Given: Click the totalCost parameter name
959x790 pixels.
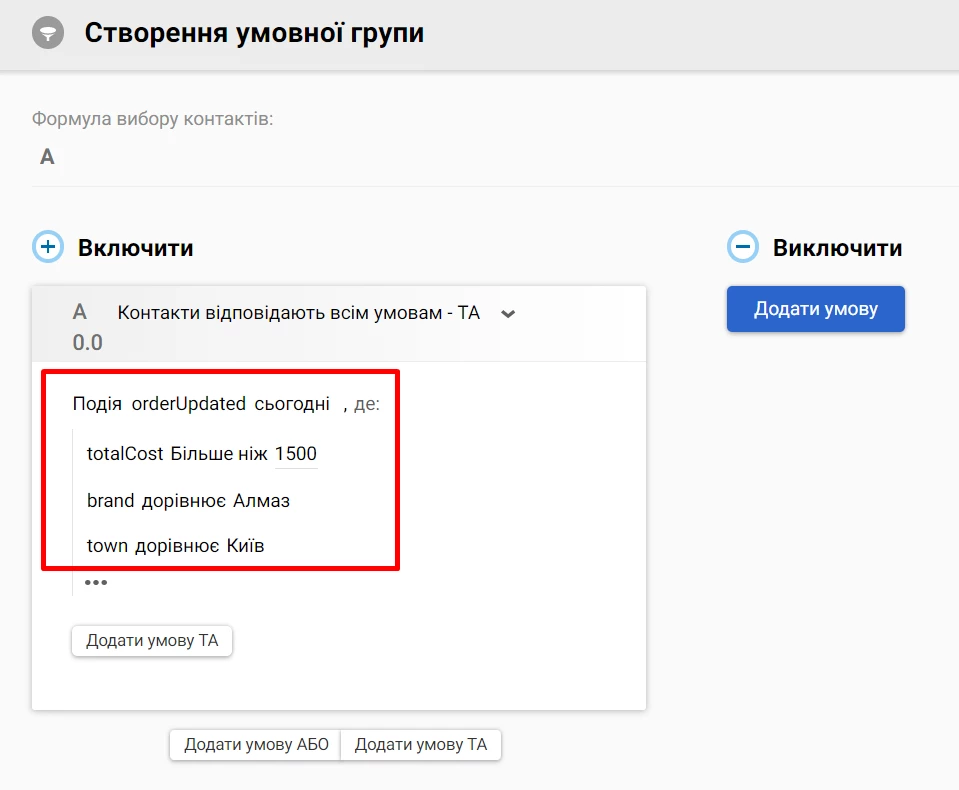Looking at the screenshot, I should [x=125, y=454].
